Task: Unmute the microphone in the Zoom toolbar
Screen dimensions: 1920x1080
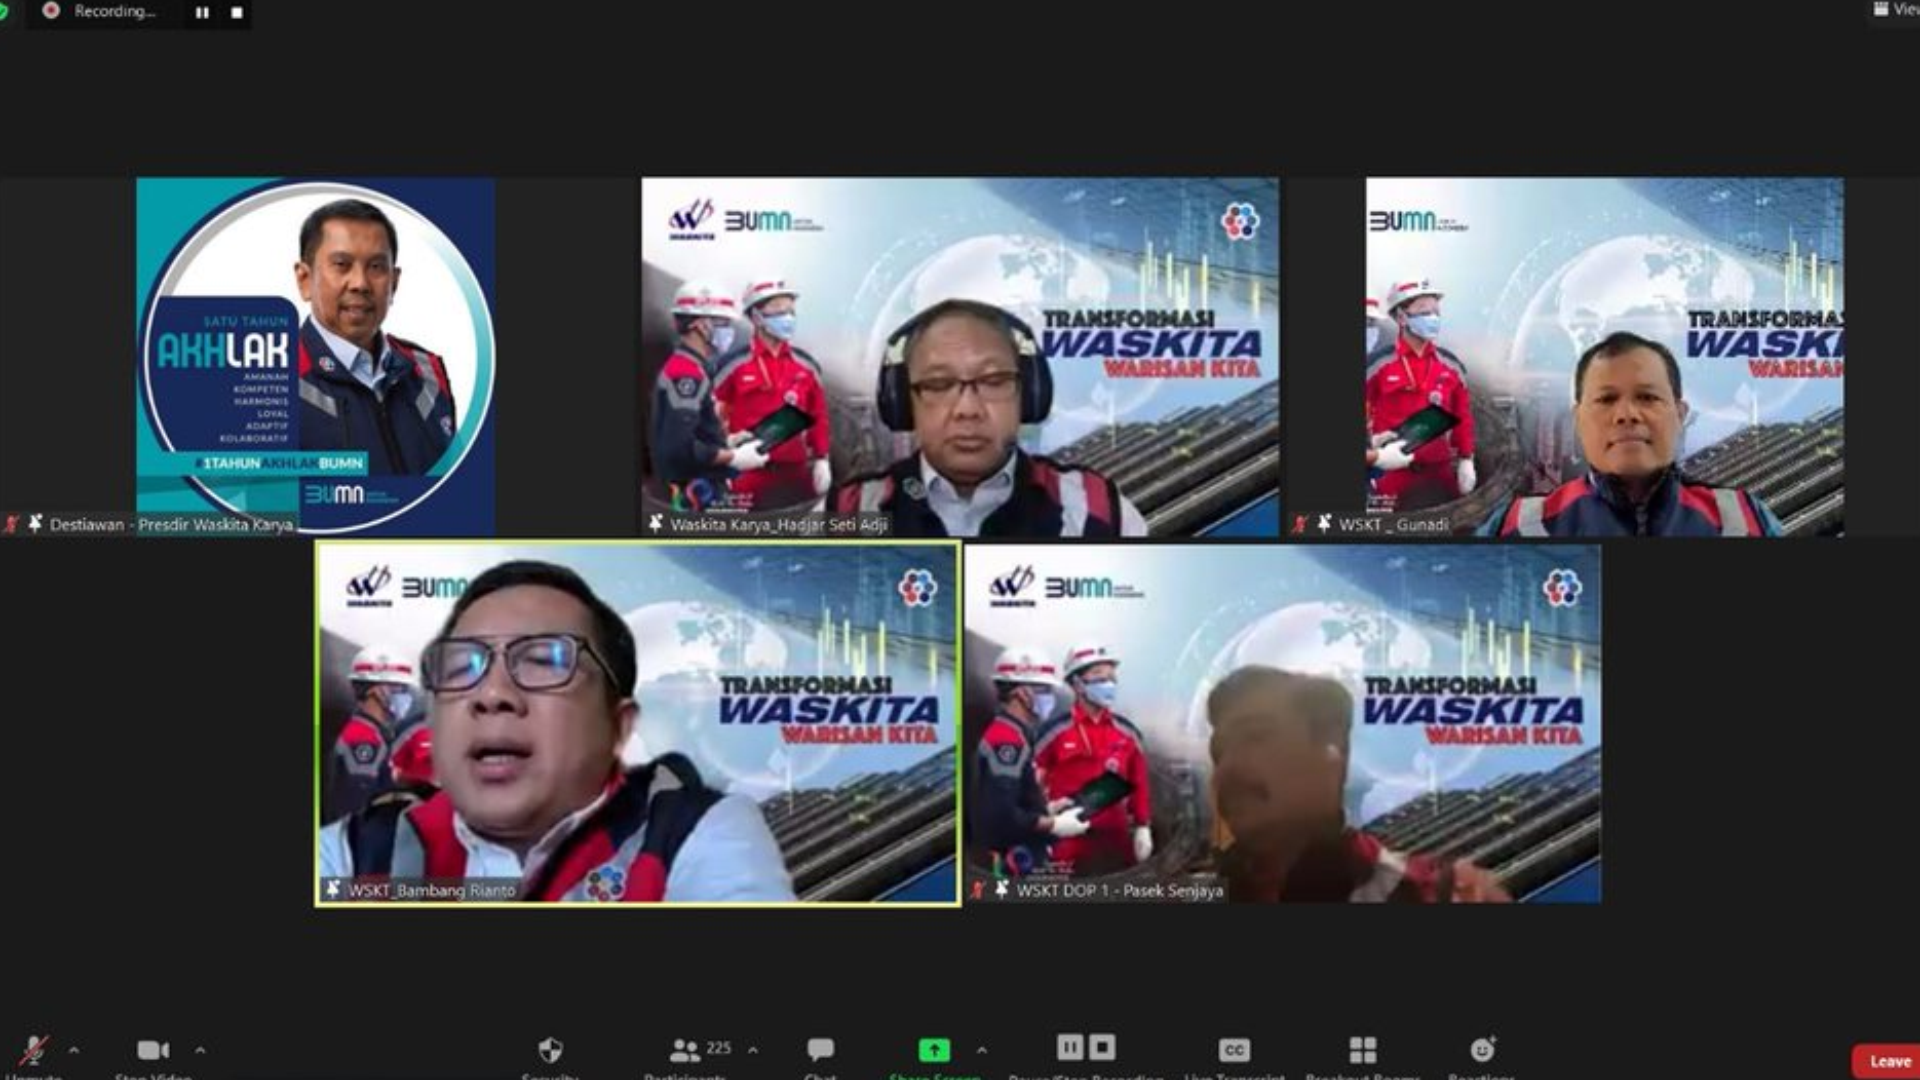Action: 34,1050
